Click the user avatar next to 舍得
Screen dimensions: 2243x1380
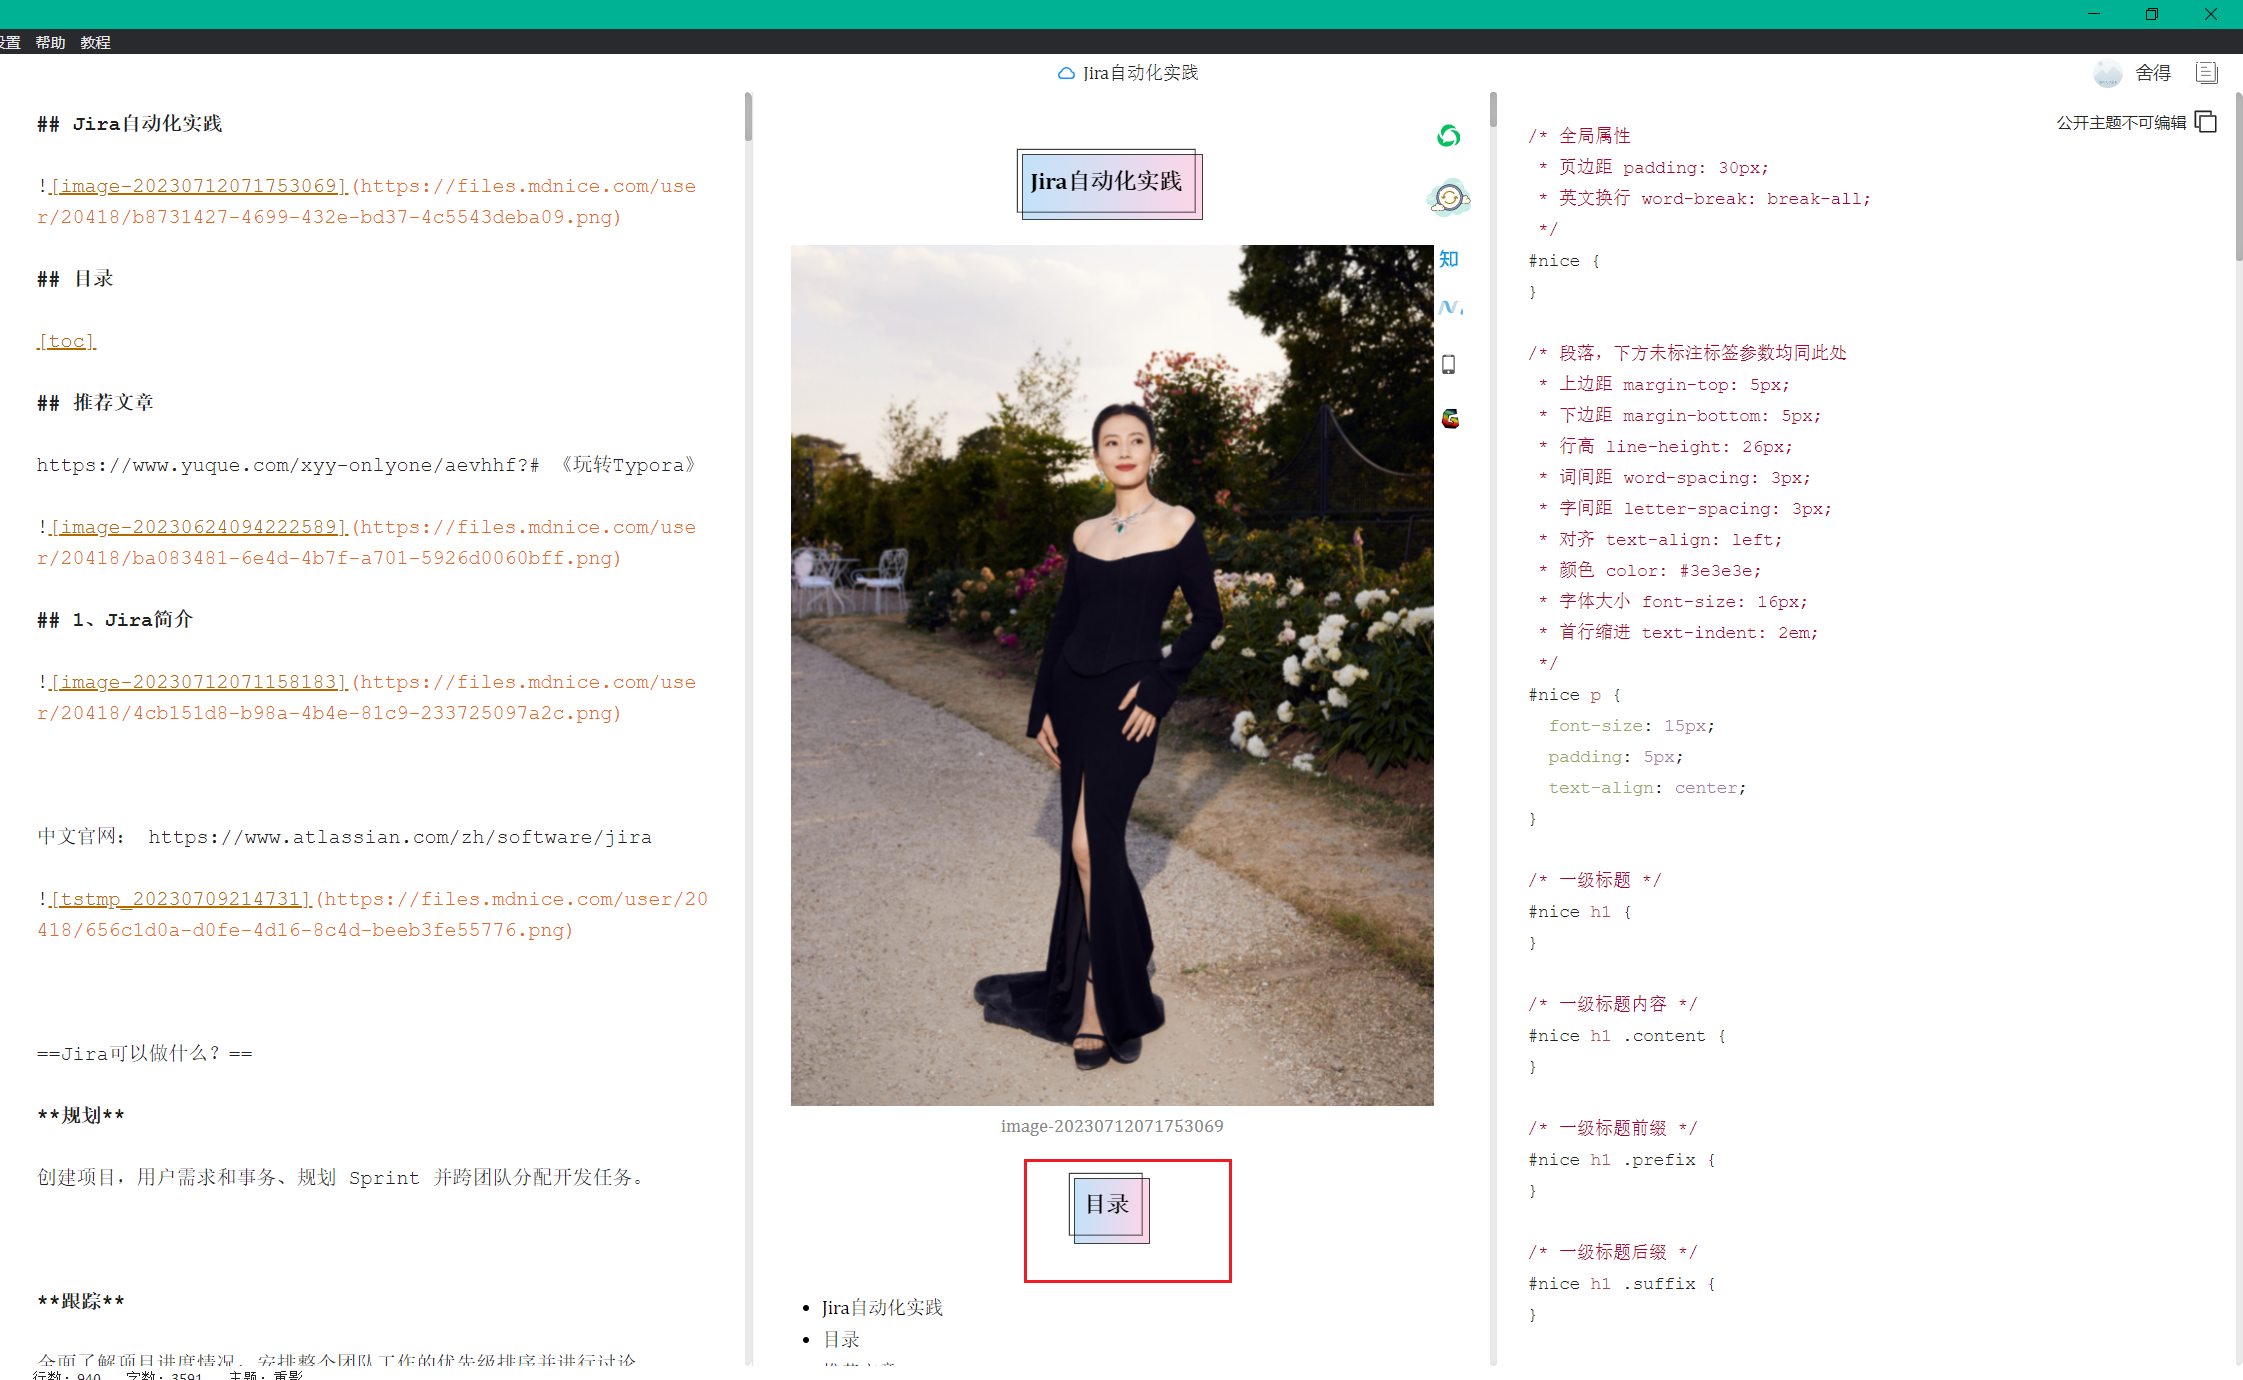pyautogui.click(x=2107, y=73)
